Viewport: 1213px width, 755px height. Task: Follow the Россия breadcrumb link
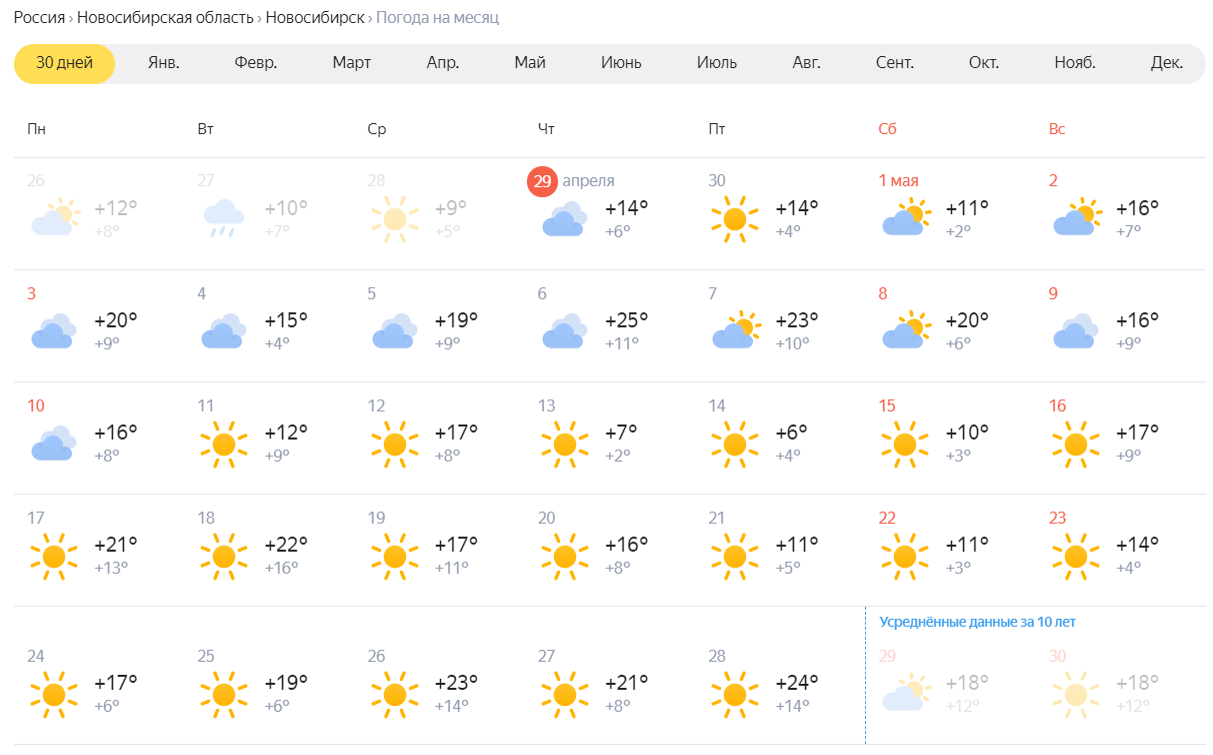[x=39, y=18]
